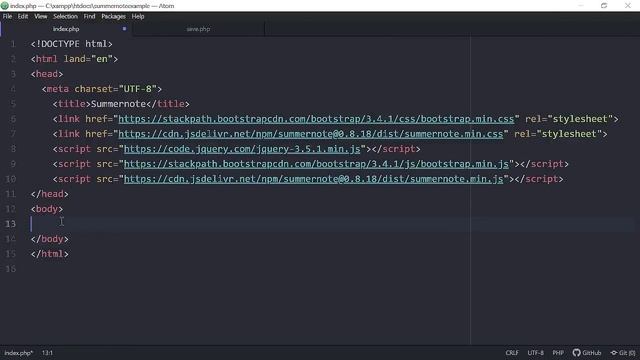Open the Help menu
The width and height of the screenshot is (640, 360).
pos(138,16)
